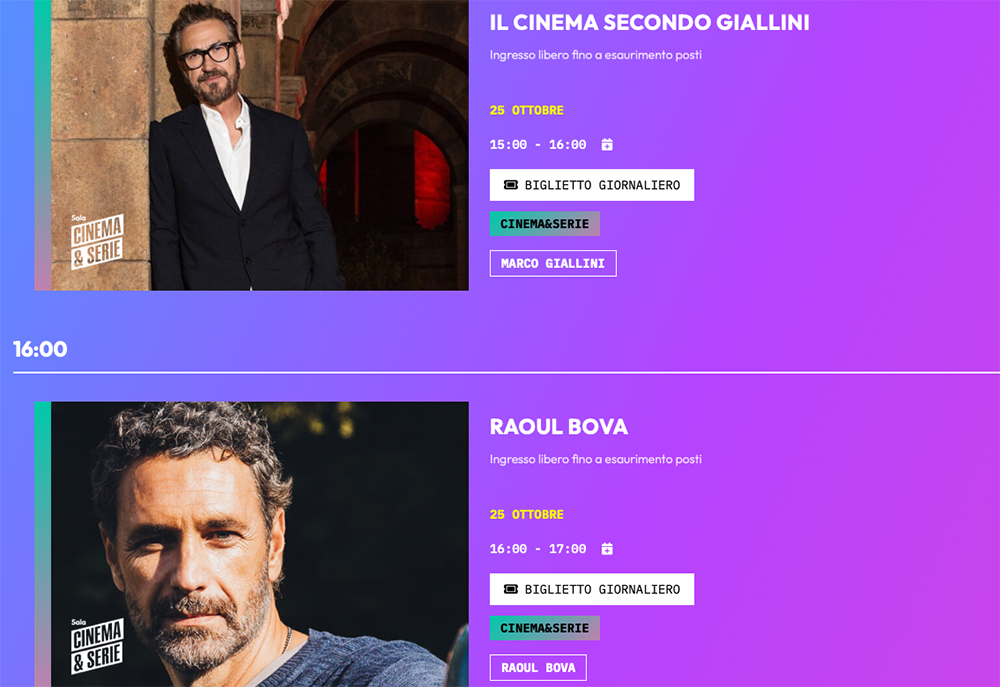Image resolution: width=1000 pixels, height=687 pixels.
Task: Select CINEMA&SERIE tag under Raoul Bova event
Action: click(544, 628)
